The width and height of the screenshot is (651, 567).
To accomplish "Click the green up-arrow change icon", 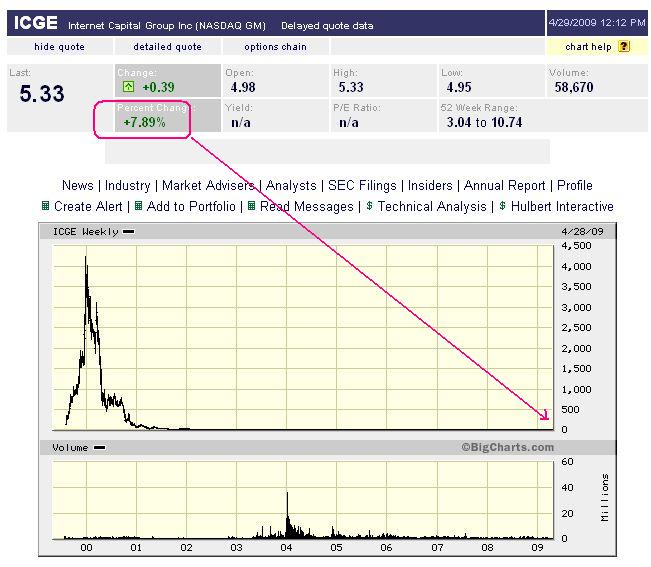I will click(128, 87).
